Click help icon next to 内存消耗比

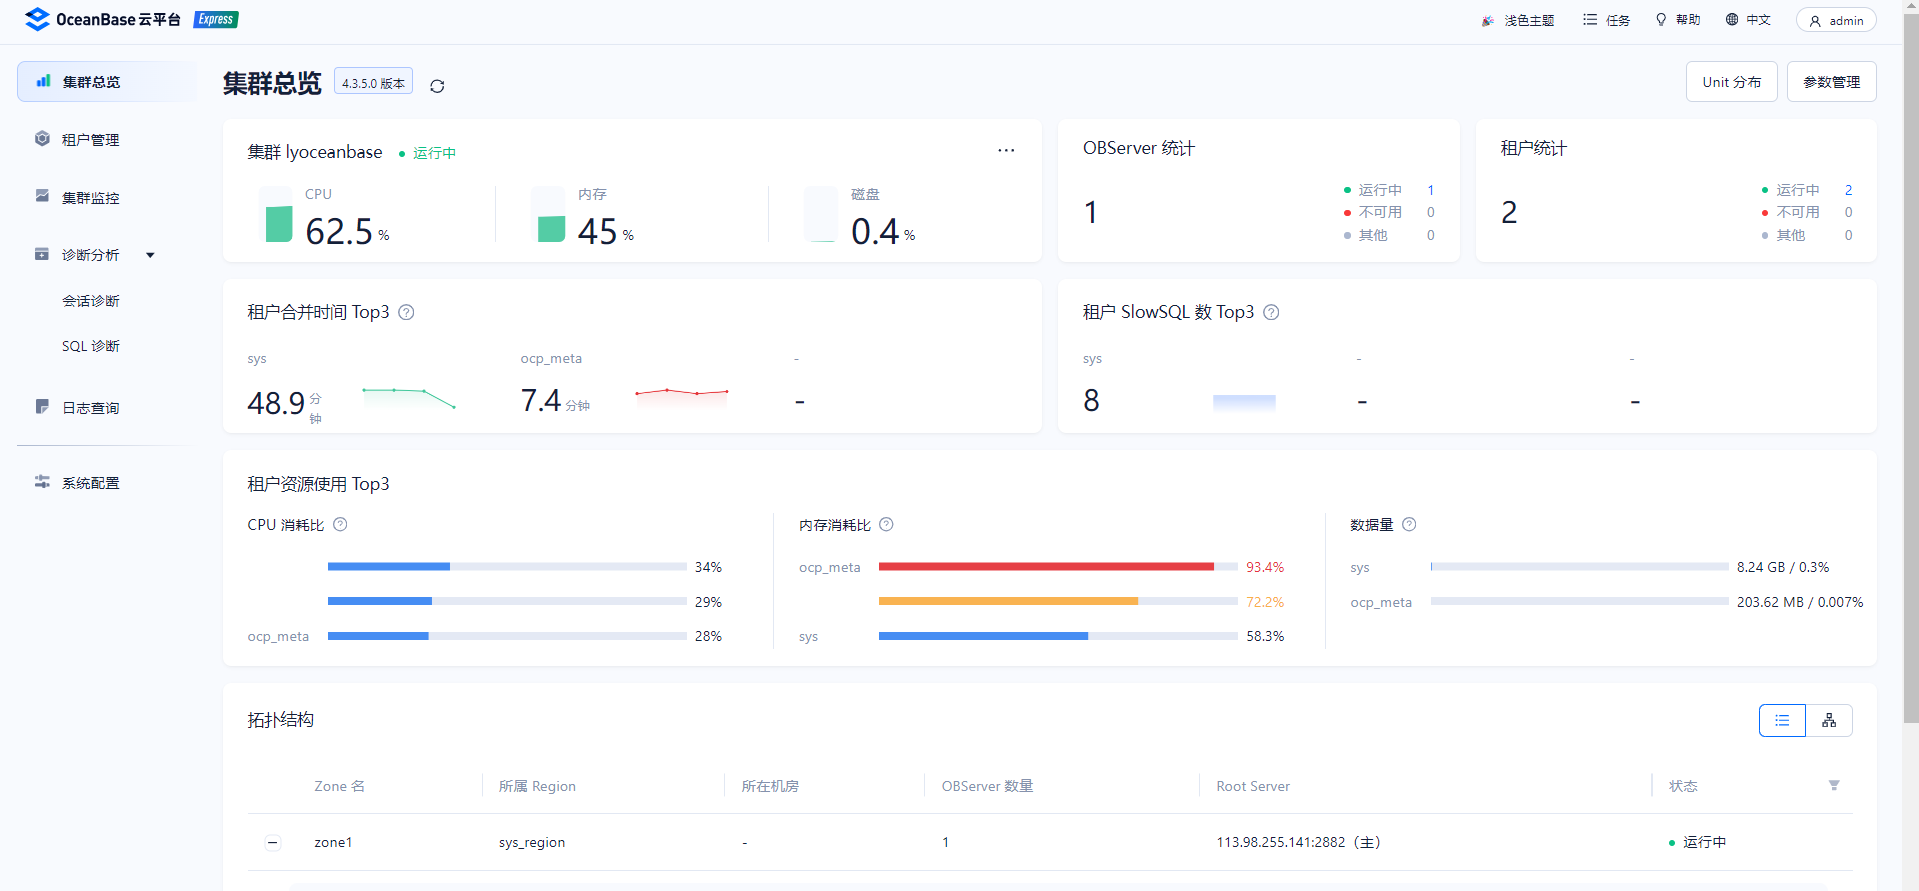tap(886, 524)
